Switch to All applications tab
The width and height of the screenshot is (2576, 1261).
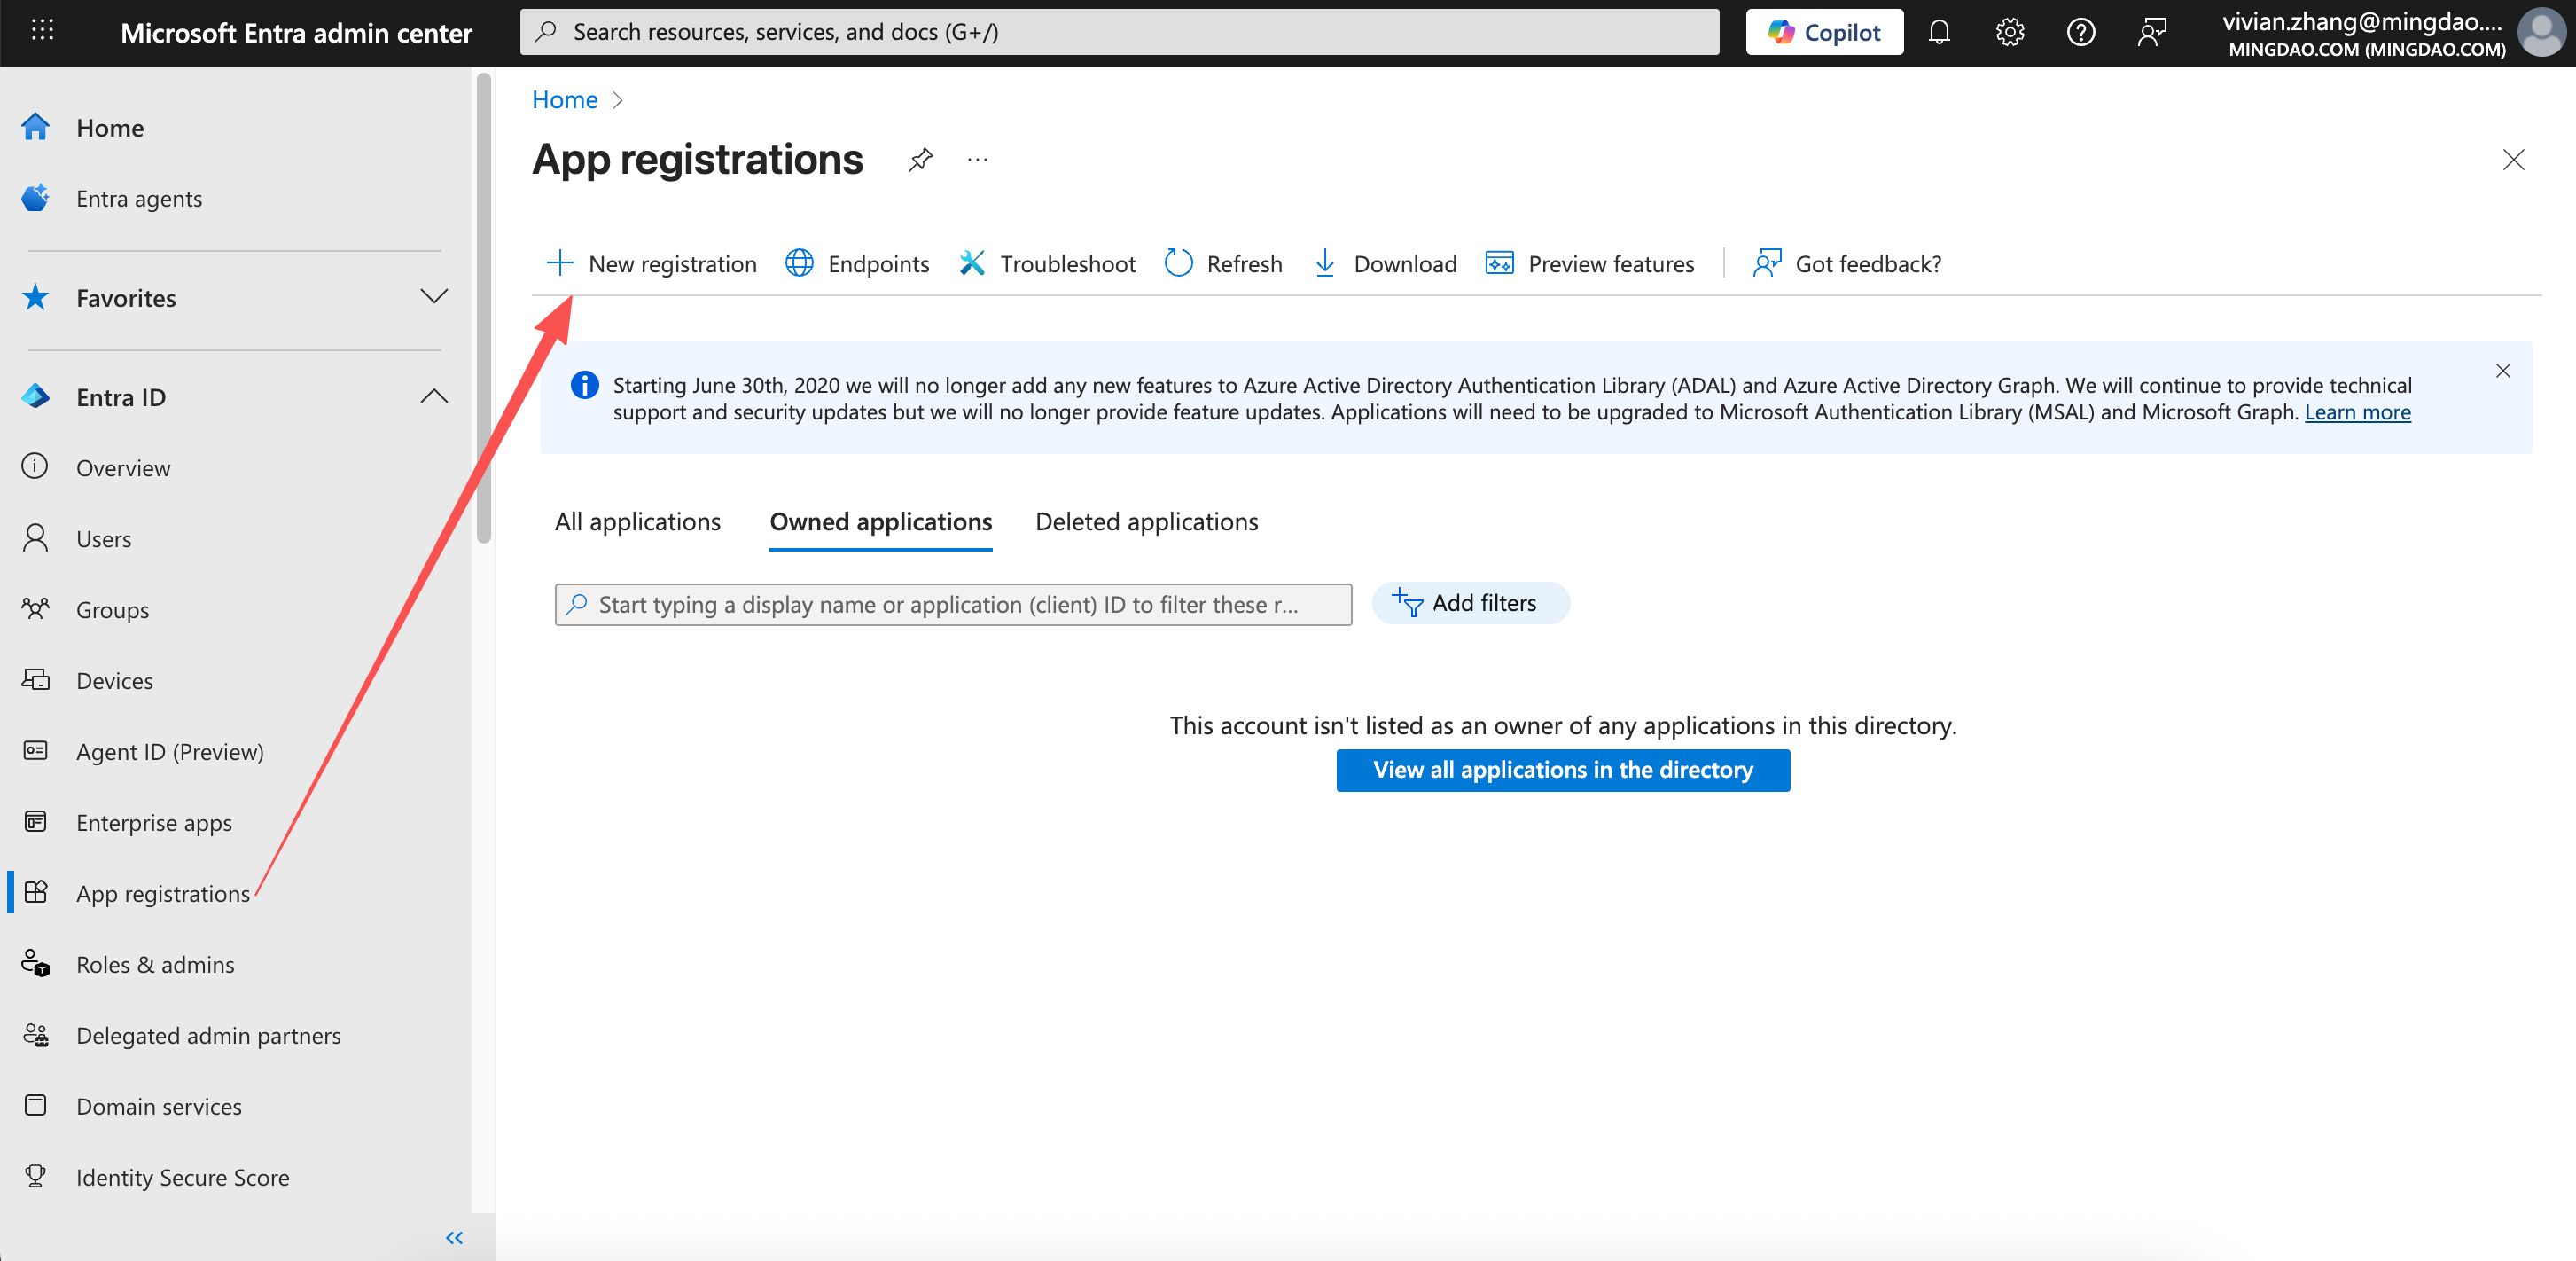click(637, 522)
